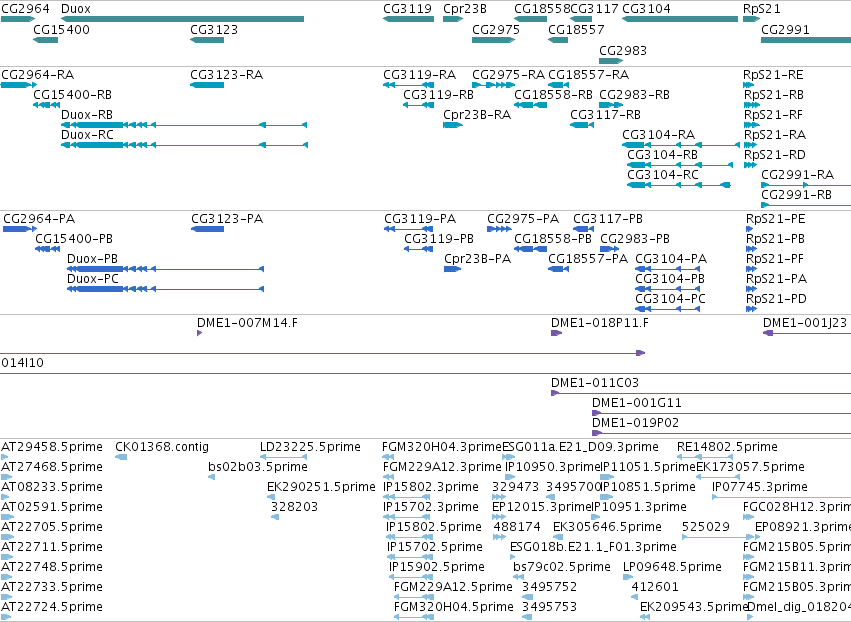Click clone DME1-018P11.F
Image resolution: width=851 pixels, height=622 pixels.
(600, 323)
